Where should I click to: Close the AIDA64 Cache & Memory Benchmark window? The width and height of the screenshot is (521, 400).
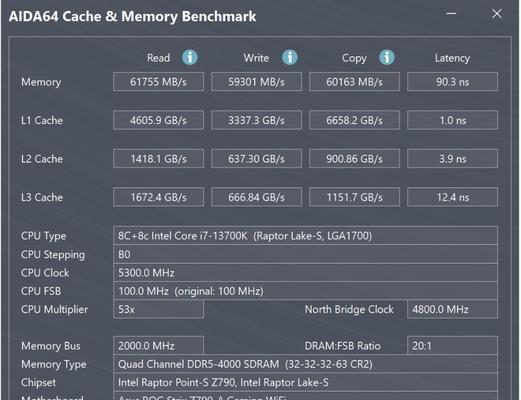(x=497, y=14)
